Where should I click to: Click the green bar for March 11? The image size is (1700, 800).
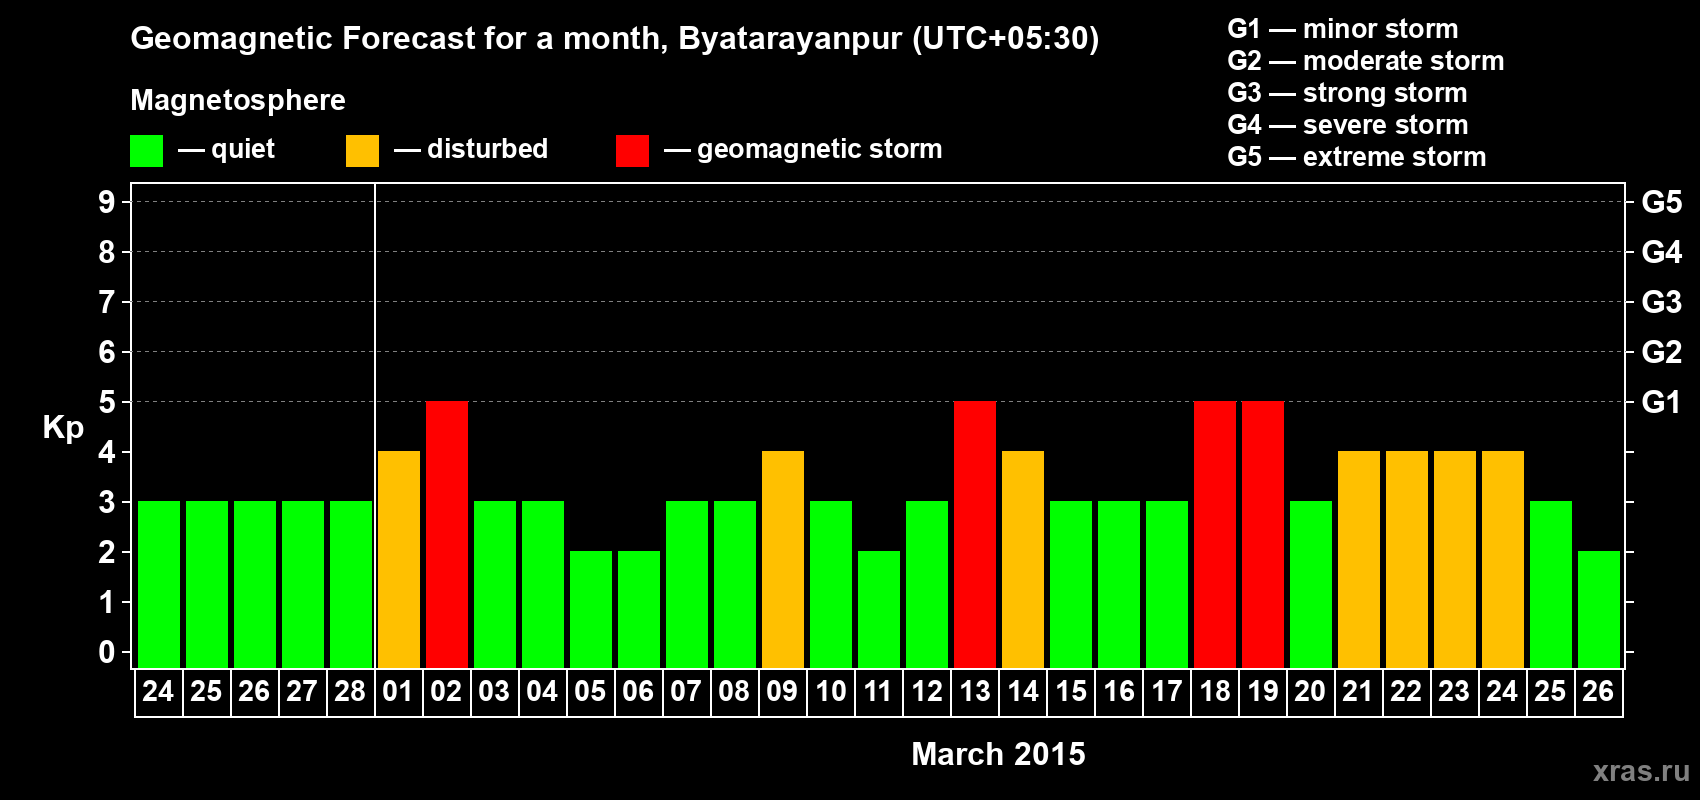tap(879, 609)
